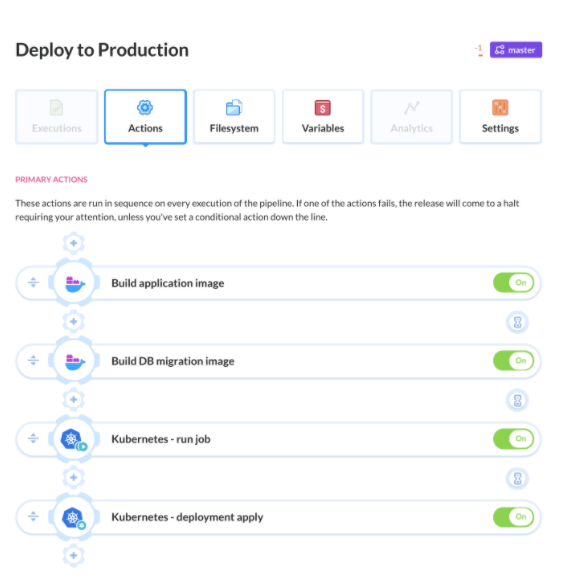Image resolution: width=587 pixels, height=582 pixels.
Task: Click the master branch button
Action: point(515,50)
